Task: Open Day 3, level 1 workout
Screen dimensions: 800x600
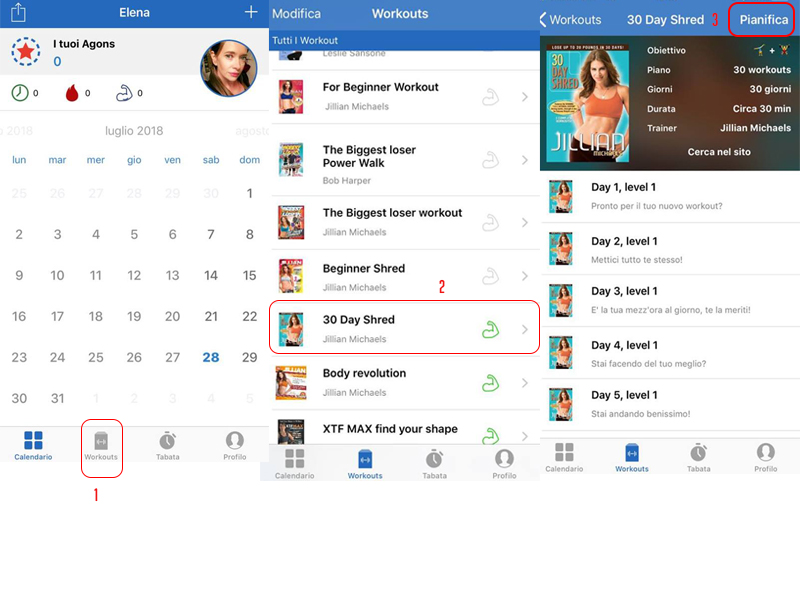Action: pos(670,301)
